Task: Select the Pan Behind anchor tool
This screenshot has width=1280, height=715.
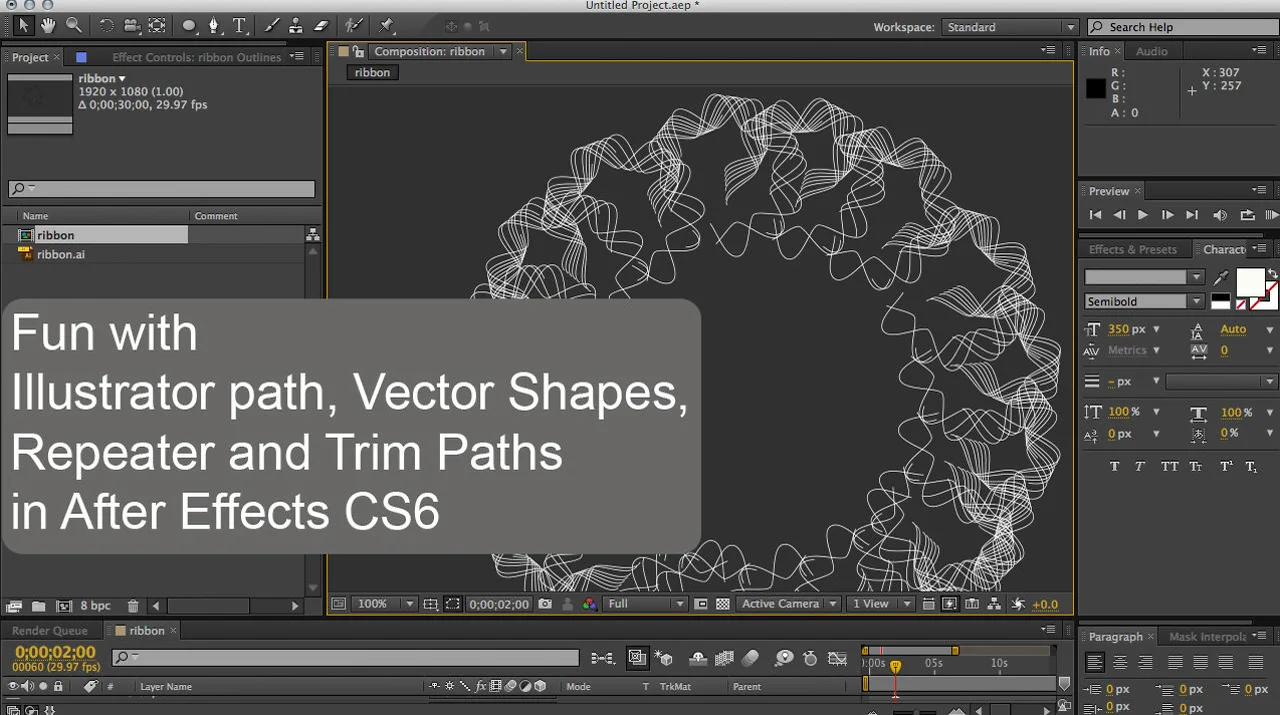Action: (157, 26)
